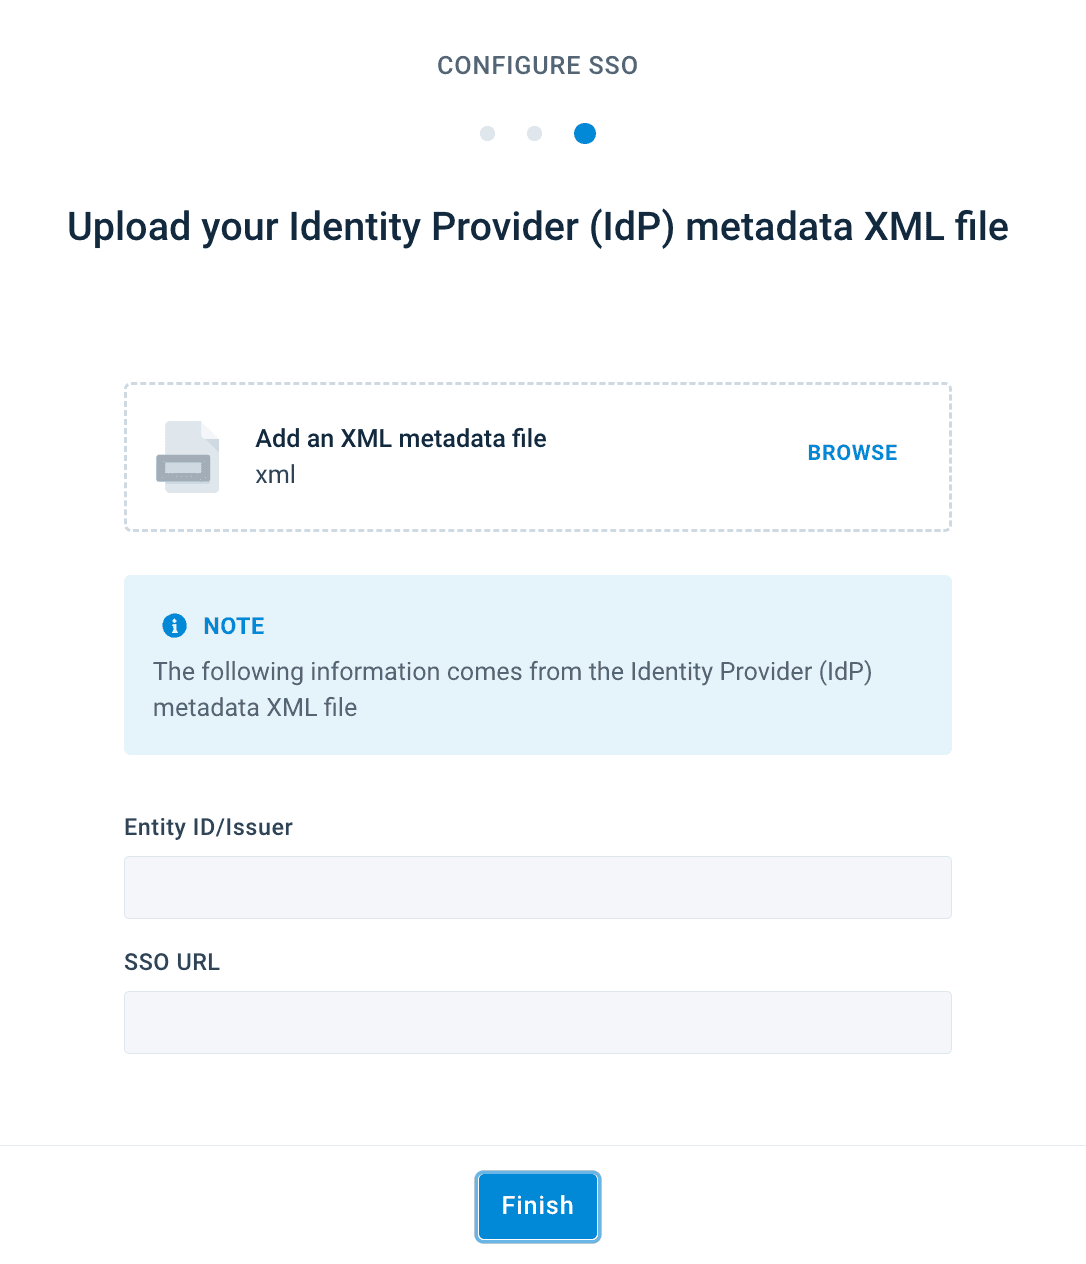1086x1264 pixels.
Task: Click the first step indicator dot
Action: click(487, 133)
